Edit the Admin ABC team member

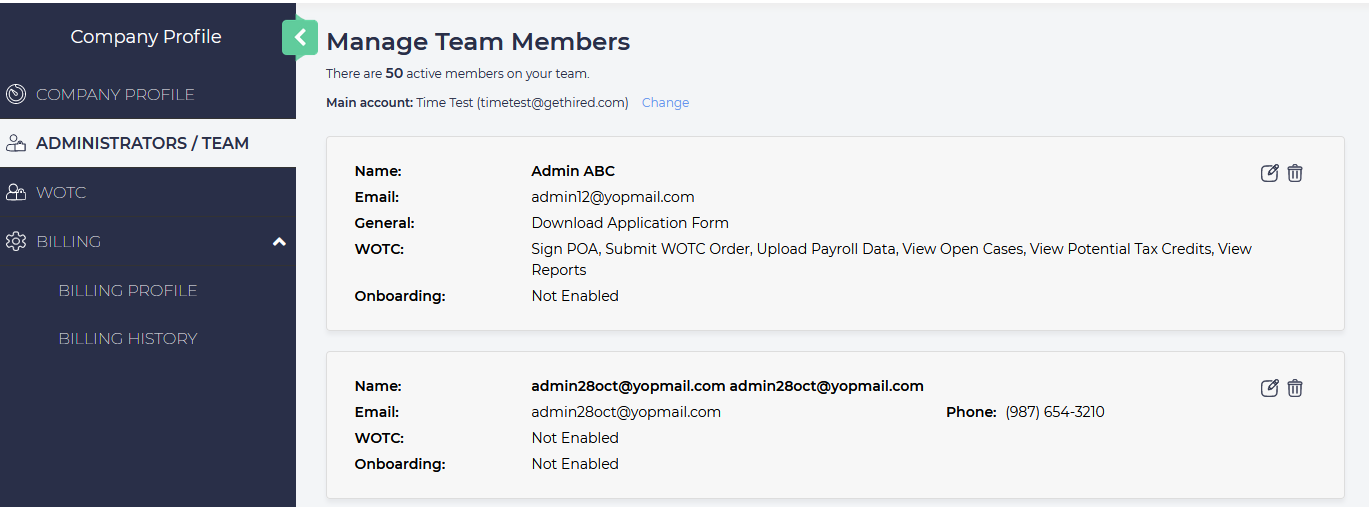point(1269,173)
